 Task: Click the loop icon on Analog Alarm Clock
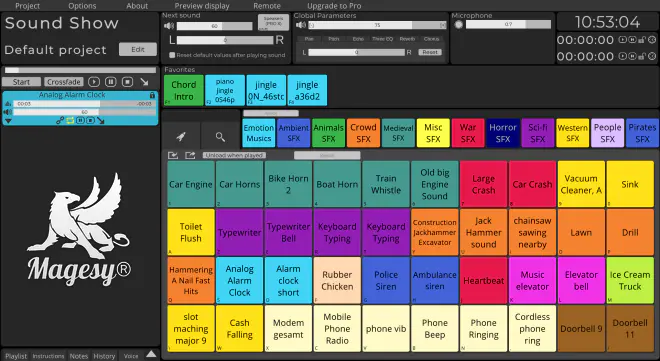[70, 120]
